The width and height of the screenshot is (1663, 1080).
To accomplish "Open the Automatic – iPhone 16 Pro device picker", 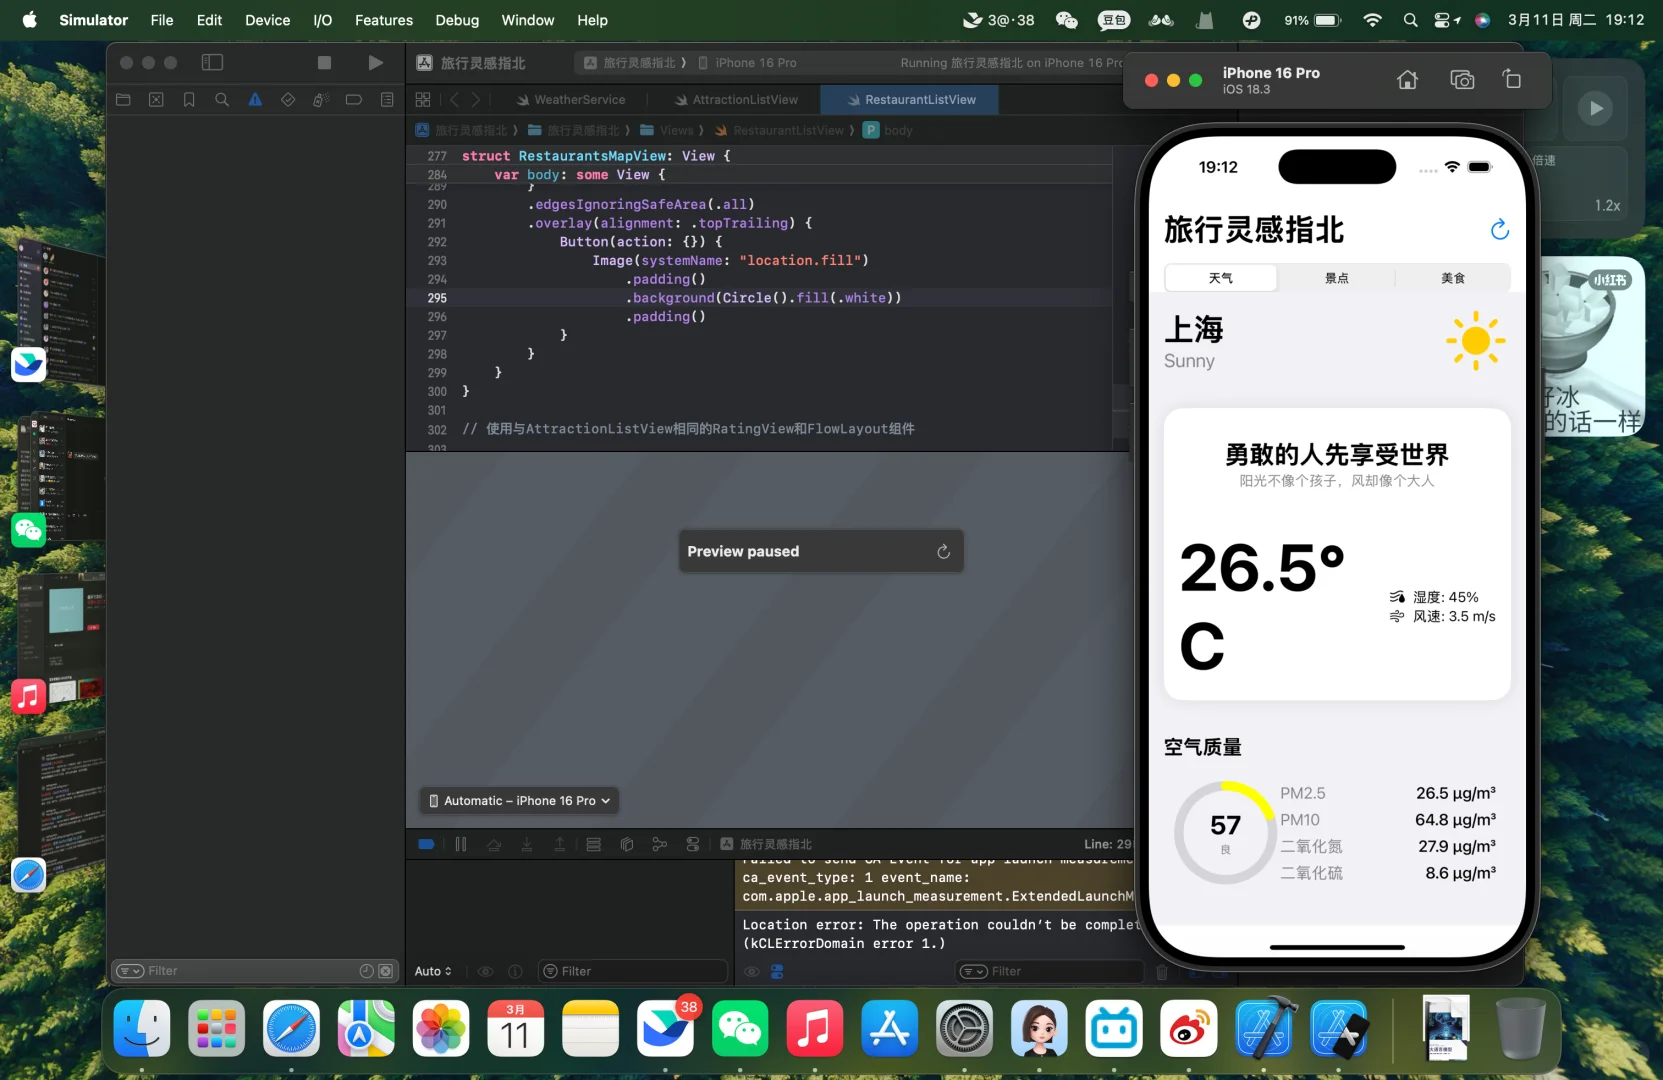I will point(518,800).
